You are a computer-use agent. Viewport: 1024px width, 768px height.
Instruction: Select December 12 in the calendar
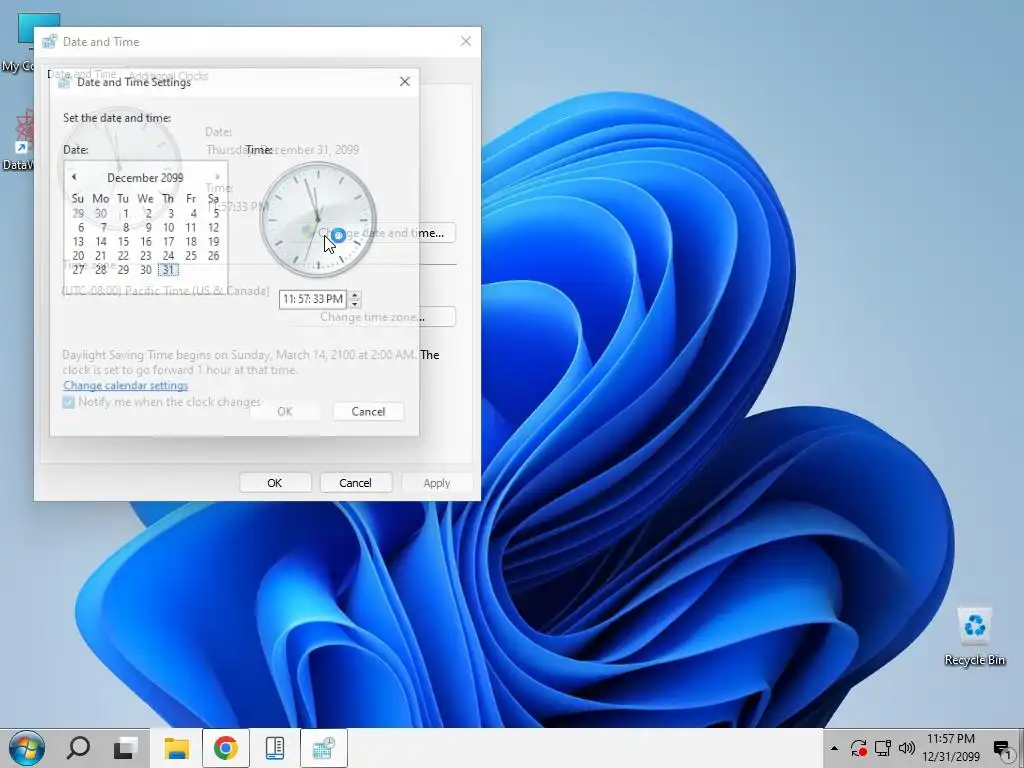coord(213,227)
